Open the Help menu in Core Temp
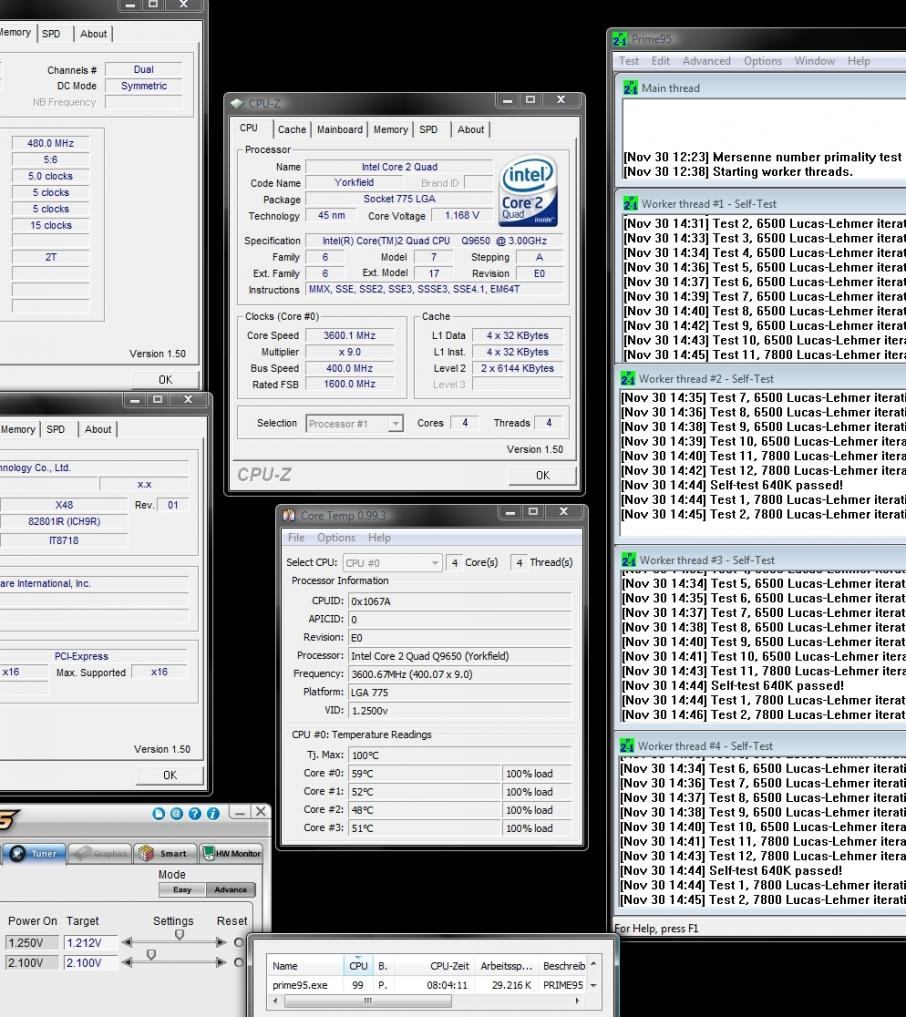 pos(379,538)
